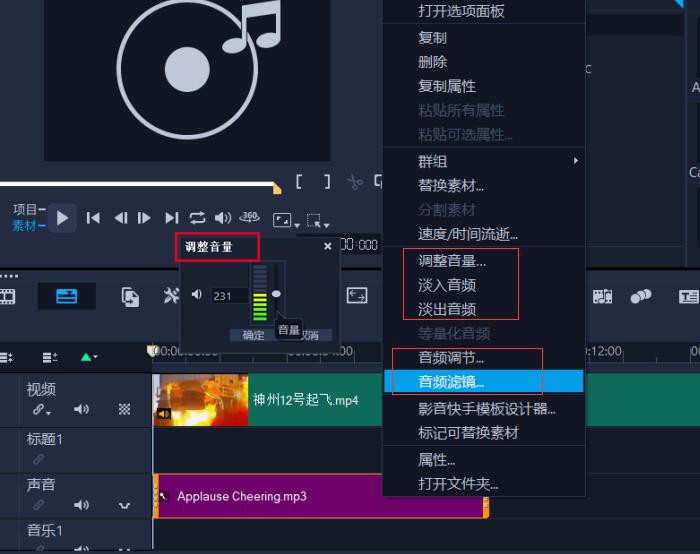Jump to the start with Home button

(93, 218)
